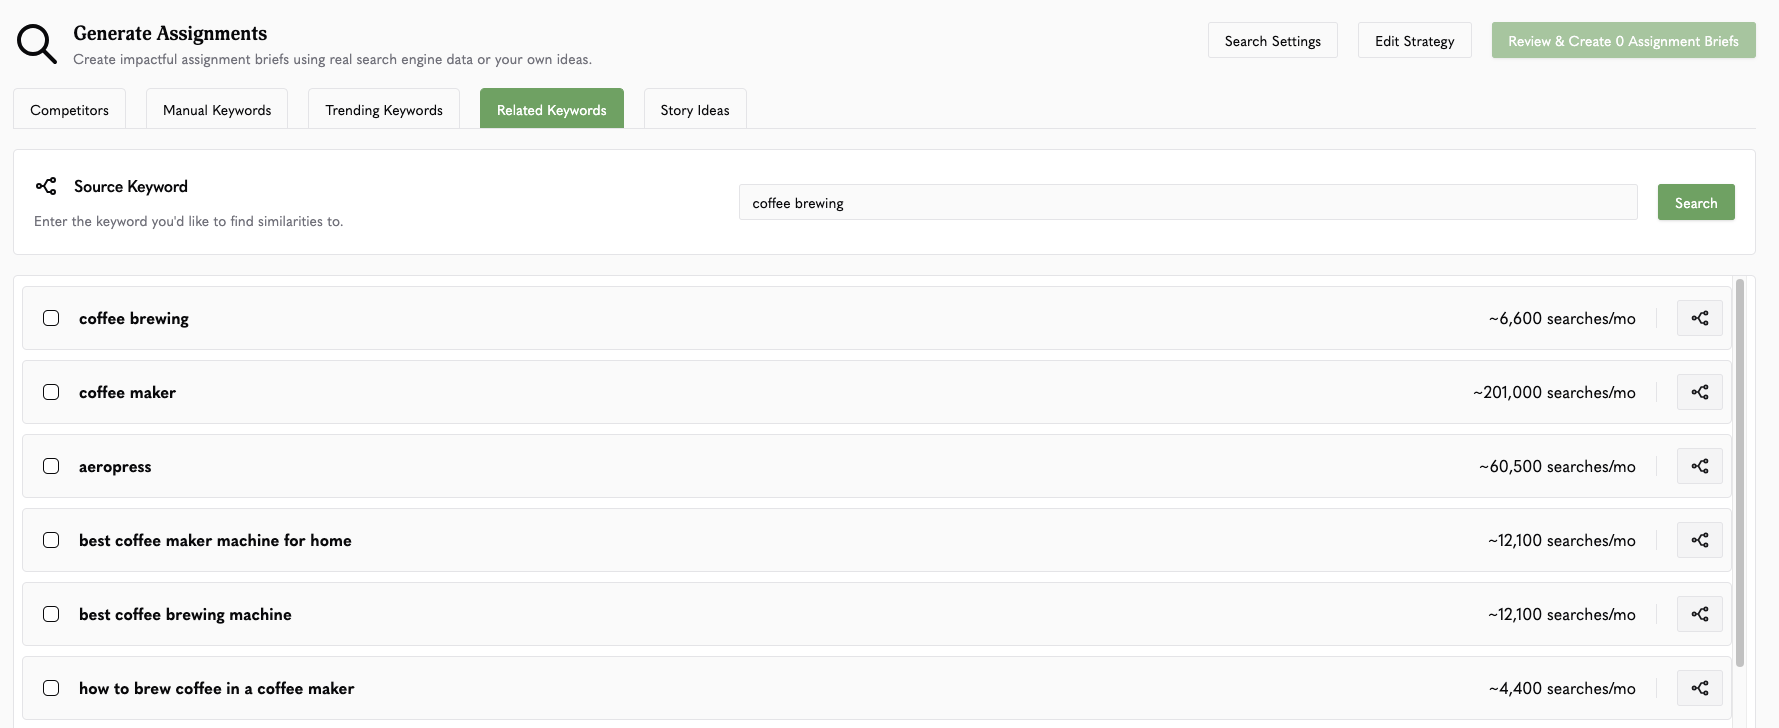Click the ~4,400 searches/mo value
The height and width of the screenshot is (728, 1779).
point(1562,688)
